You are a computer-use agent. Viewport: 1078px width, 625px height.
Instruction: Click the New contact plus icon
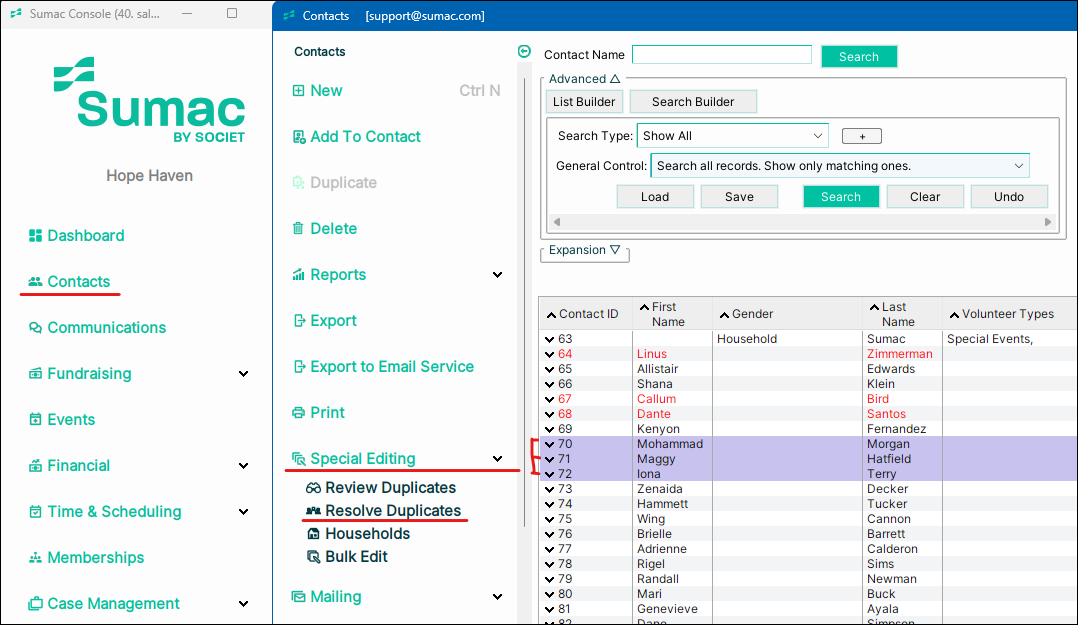coord(298,91)
